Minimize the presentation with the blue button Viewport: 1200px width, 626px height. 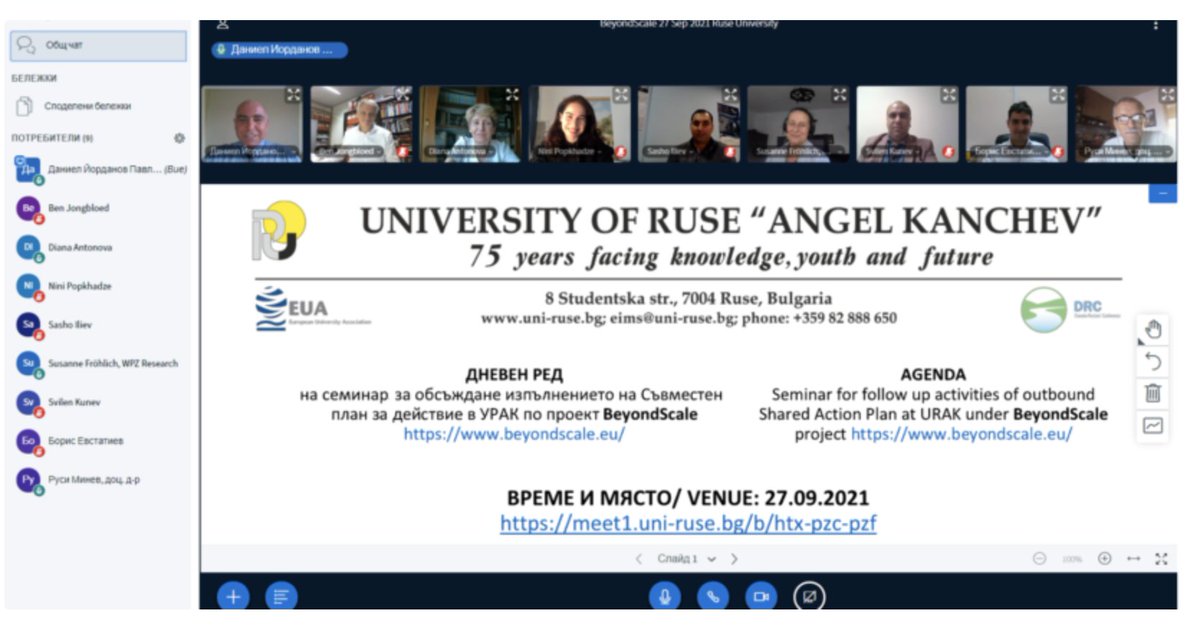(x=1162, y=193)
